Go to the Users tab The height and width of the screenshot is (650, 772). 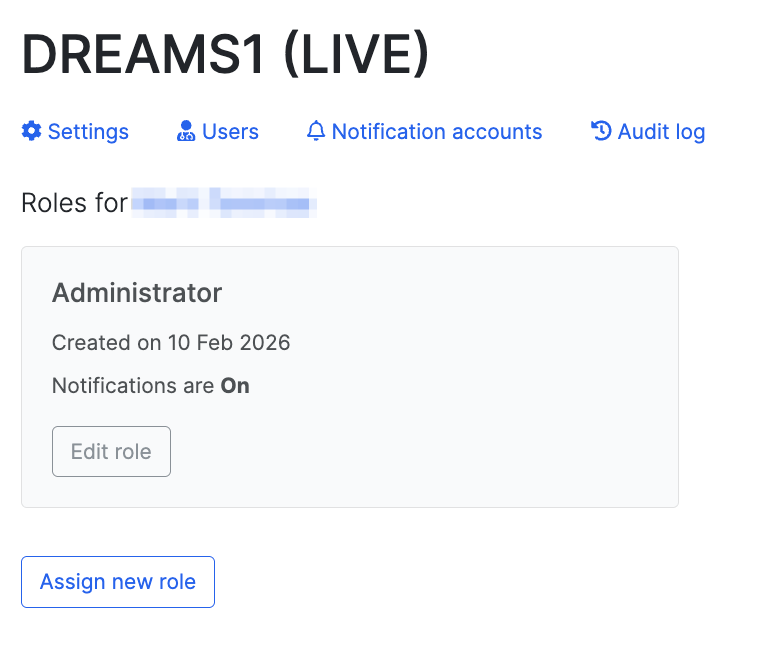(x=218, y=131)
